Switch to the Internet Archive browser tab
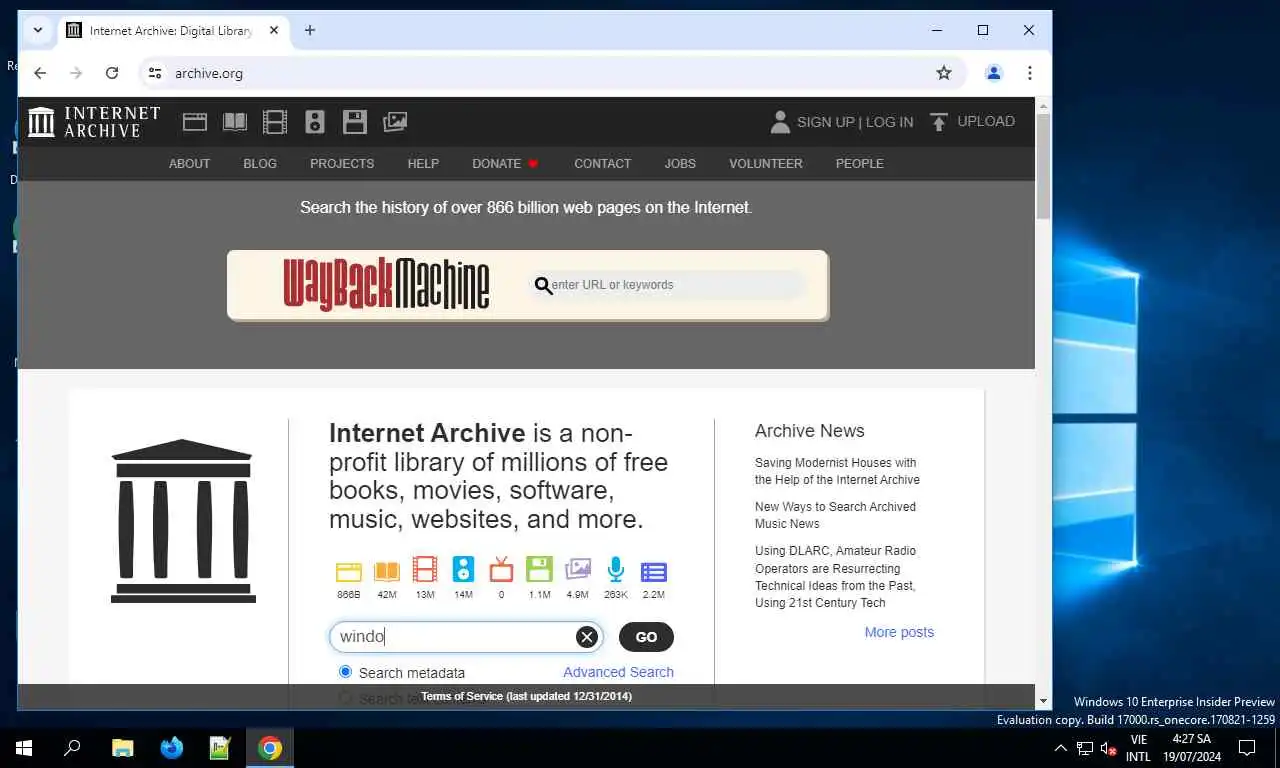Viewport: 1280px width, 768px height. point(172,30)
